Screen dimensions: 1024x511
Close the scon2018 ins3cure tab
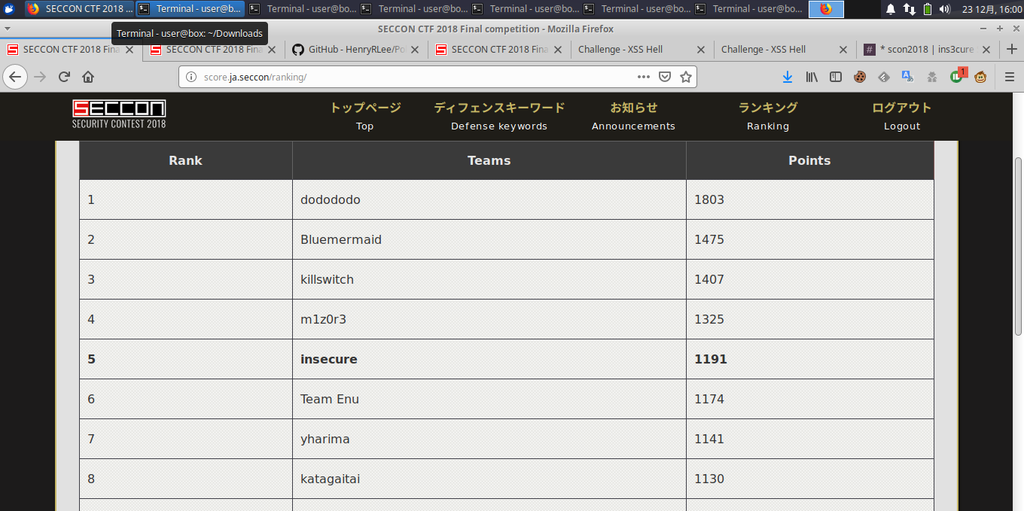pyautogui.click(x=986, y=50)
